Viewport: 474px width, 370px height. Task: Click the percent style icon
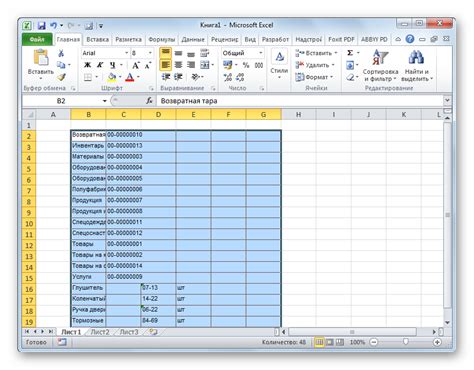[x=246, y=65]
